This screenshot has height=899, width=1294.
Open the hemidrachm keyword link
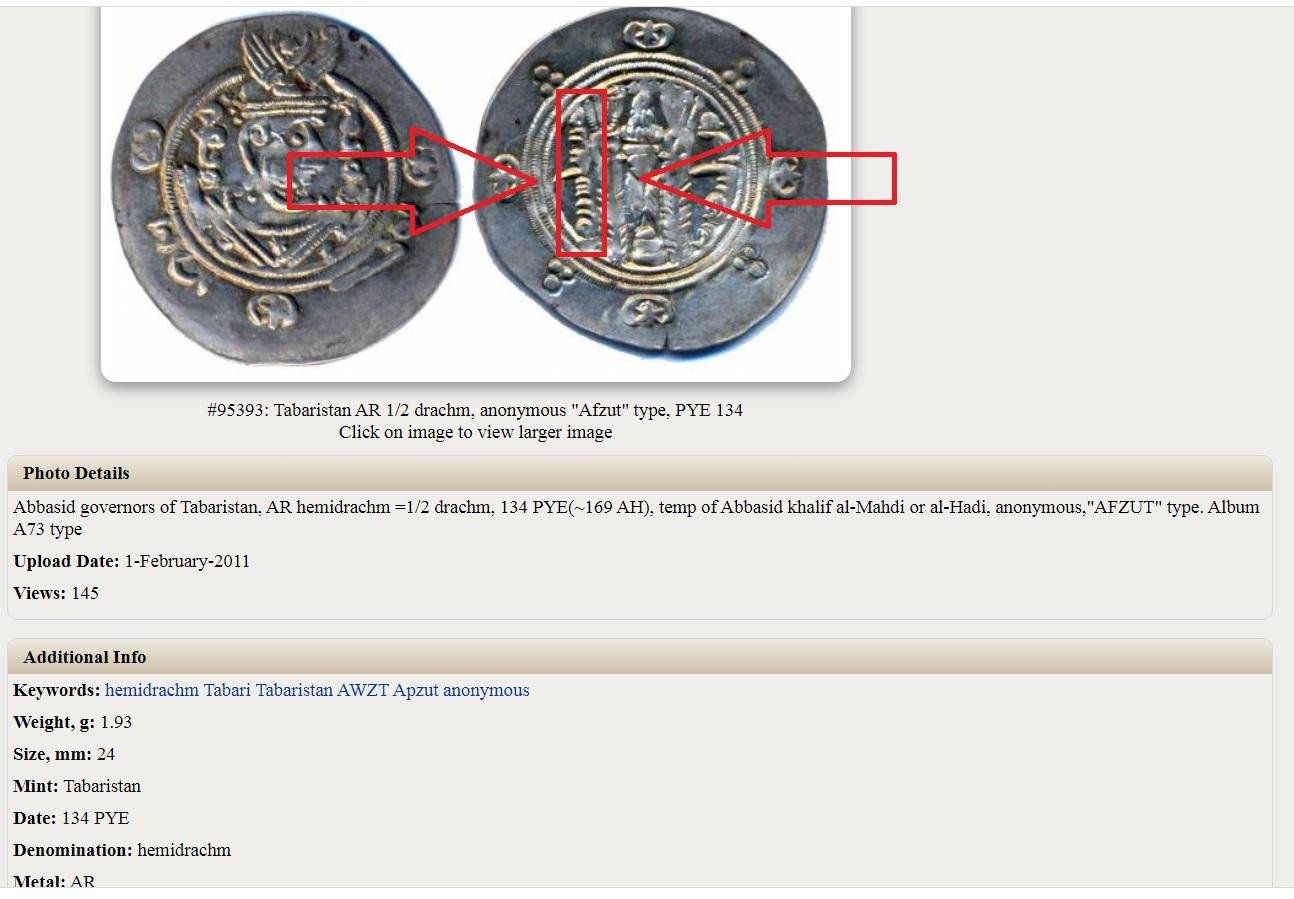(152, 690)
